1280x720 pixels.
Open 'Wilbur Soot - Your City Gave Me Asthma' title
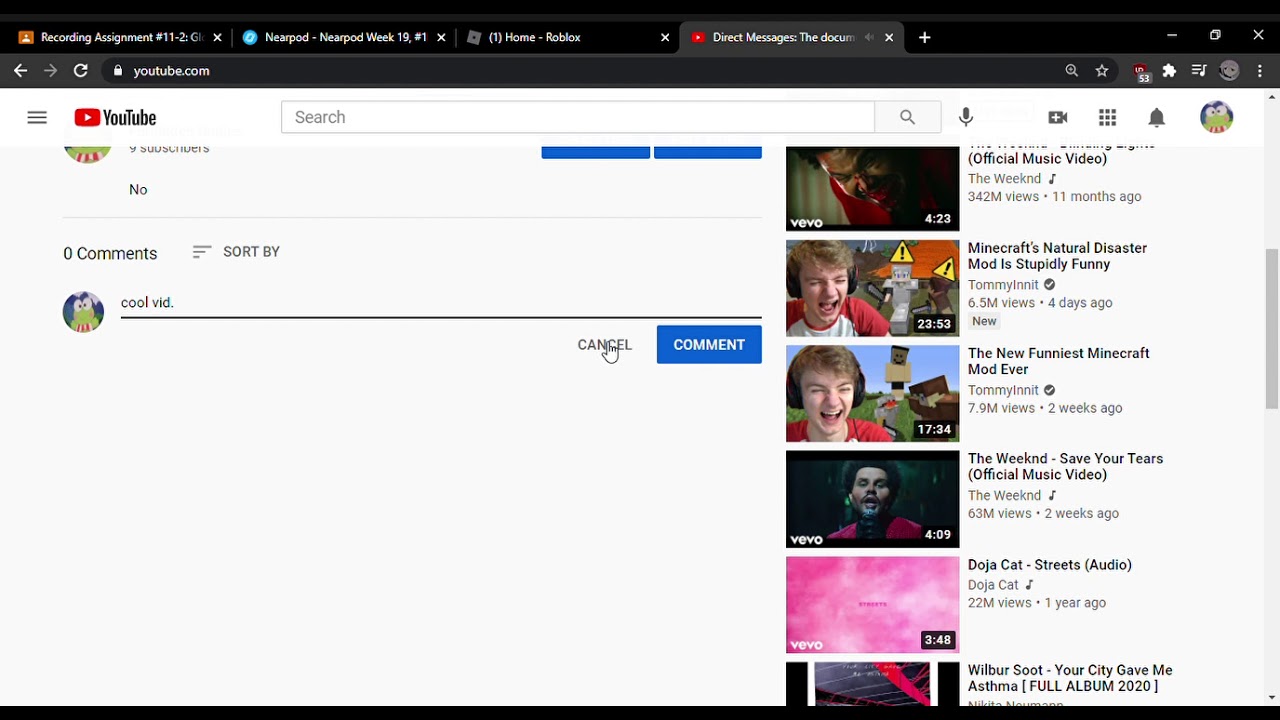coord(1070,678)
